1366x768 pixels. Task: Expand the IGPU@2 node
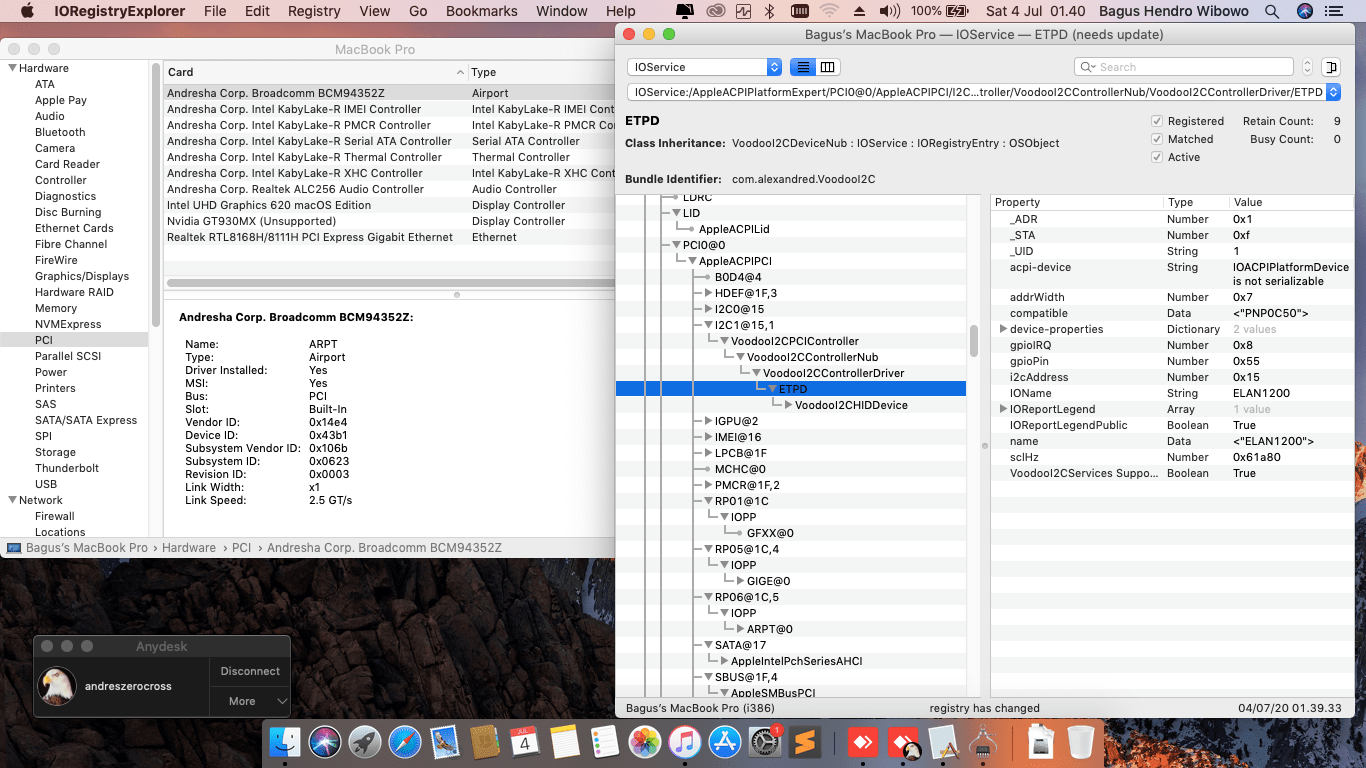708,421
